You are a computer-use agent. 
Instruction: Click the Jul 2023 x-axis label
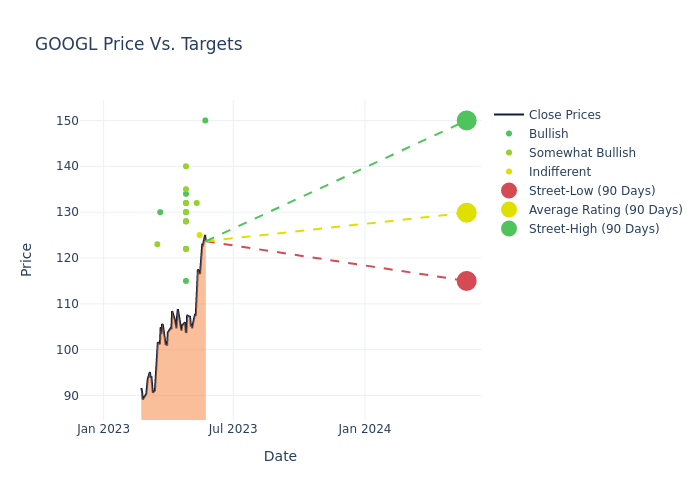233,429
